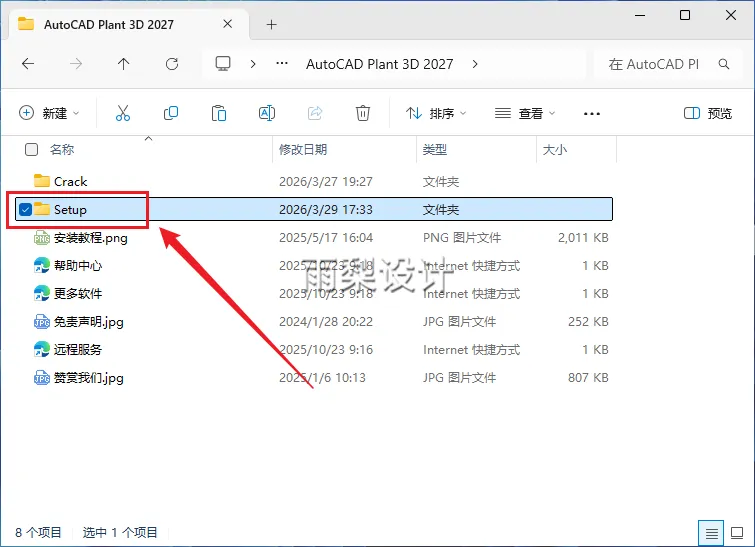Click the search magnifier icon
Image resolution: width=755 pixels, height=547 pixels.
724,64
